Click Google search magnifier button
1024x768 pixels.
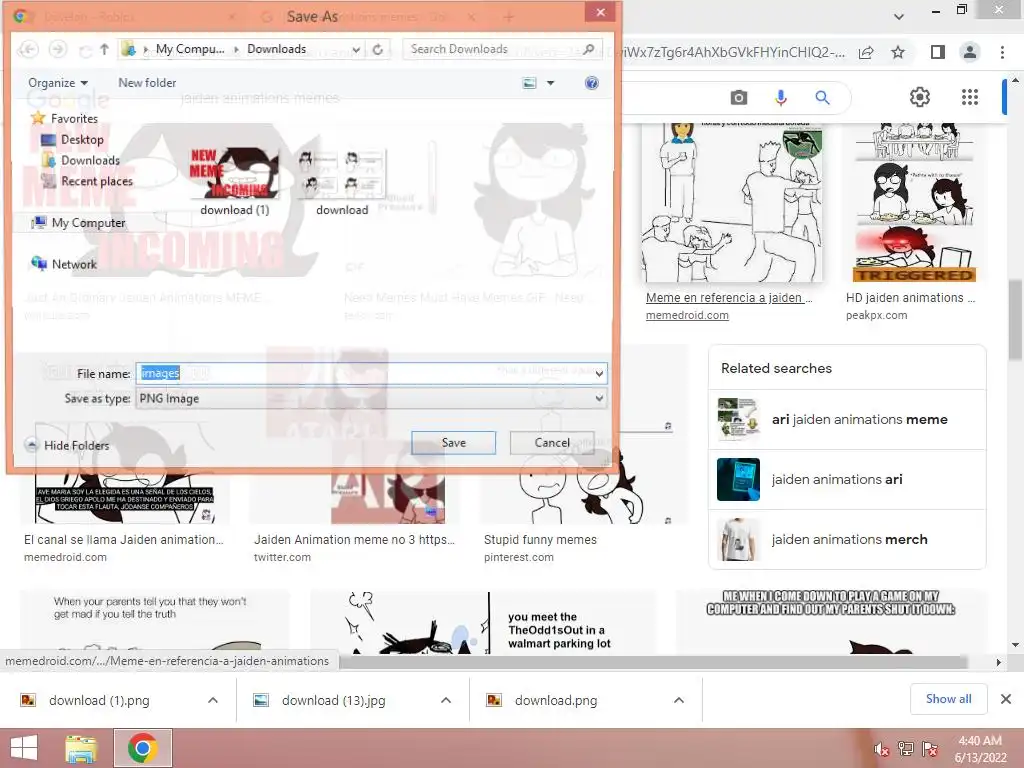(x=822, y=98)
